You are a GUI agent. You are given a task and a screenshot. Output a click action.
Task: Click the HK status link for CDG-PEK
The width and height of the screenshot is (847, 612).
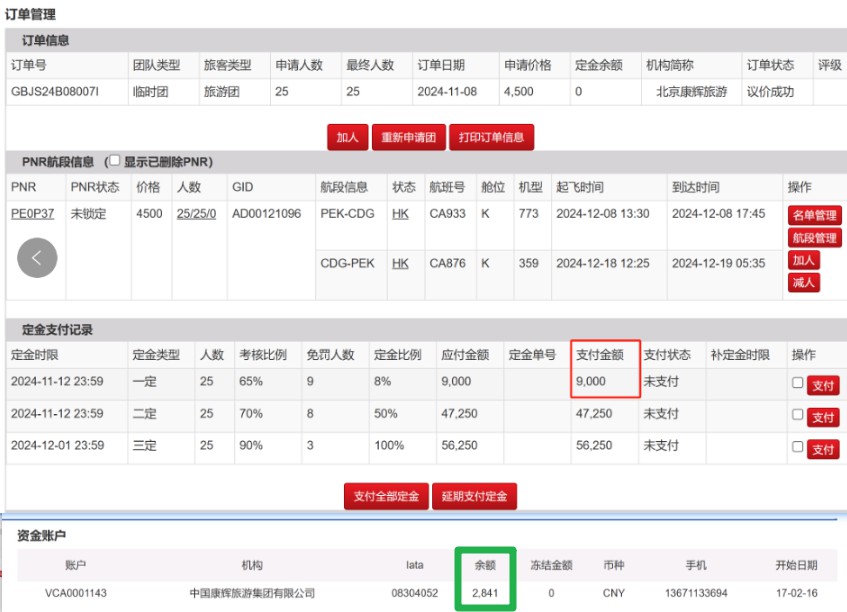(400, 264)
